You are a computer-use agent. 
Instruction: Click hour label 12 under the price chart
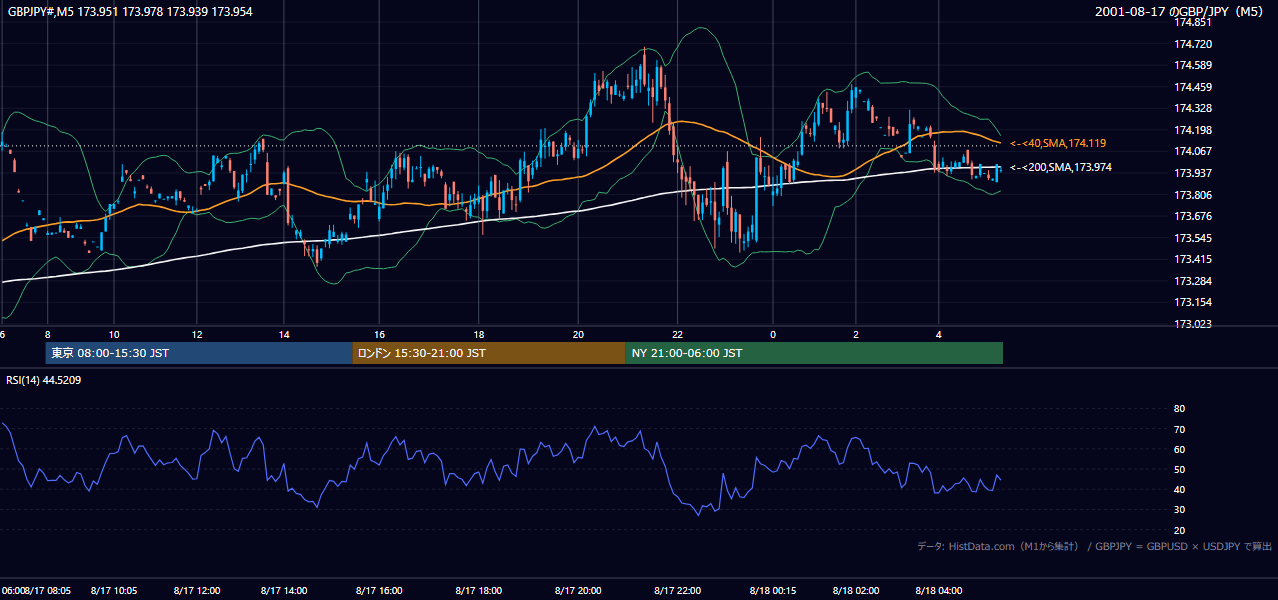[197, 334]
